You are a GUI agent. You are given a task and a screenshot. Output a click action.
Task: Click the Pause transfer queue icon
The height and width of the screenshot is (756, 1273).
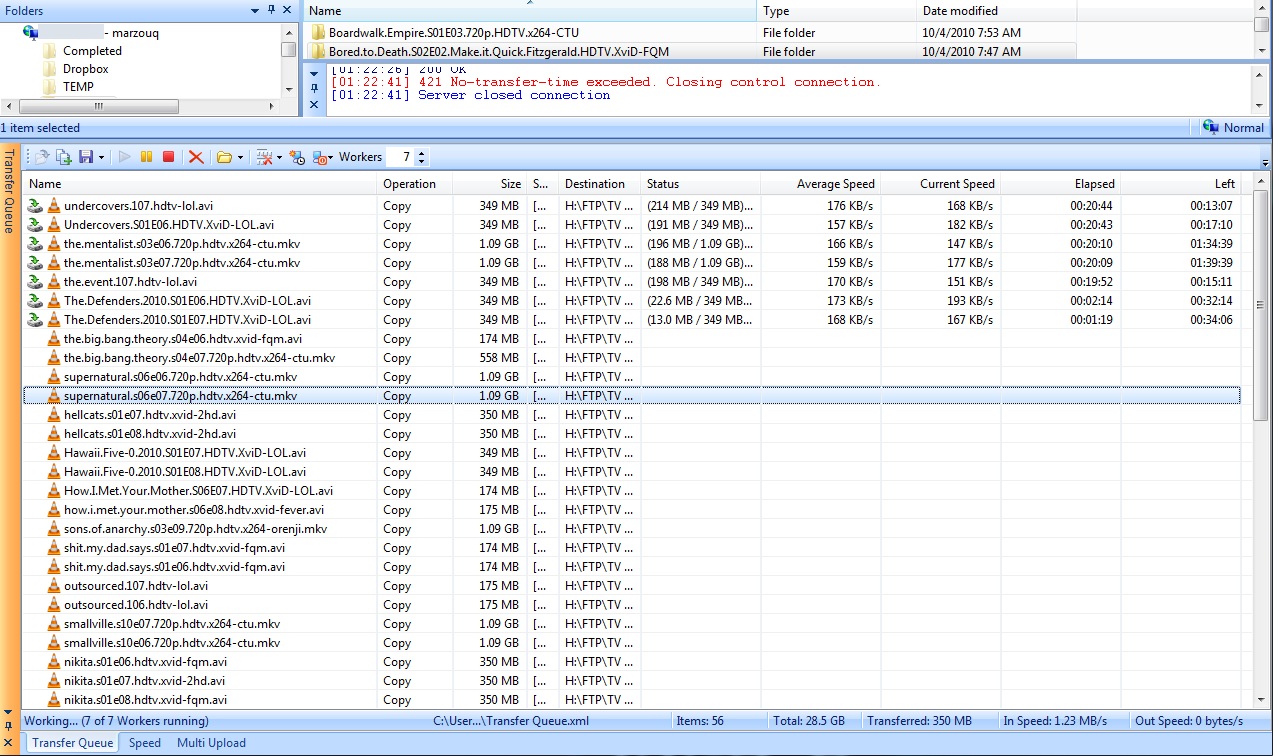click(146, 157)
